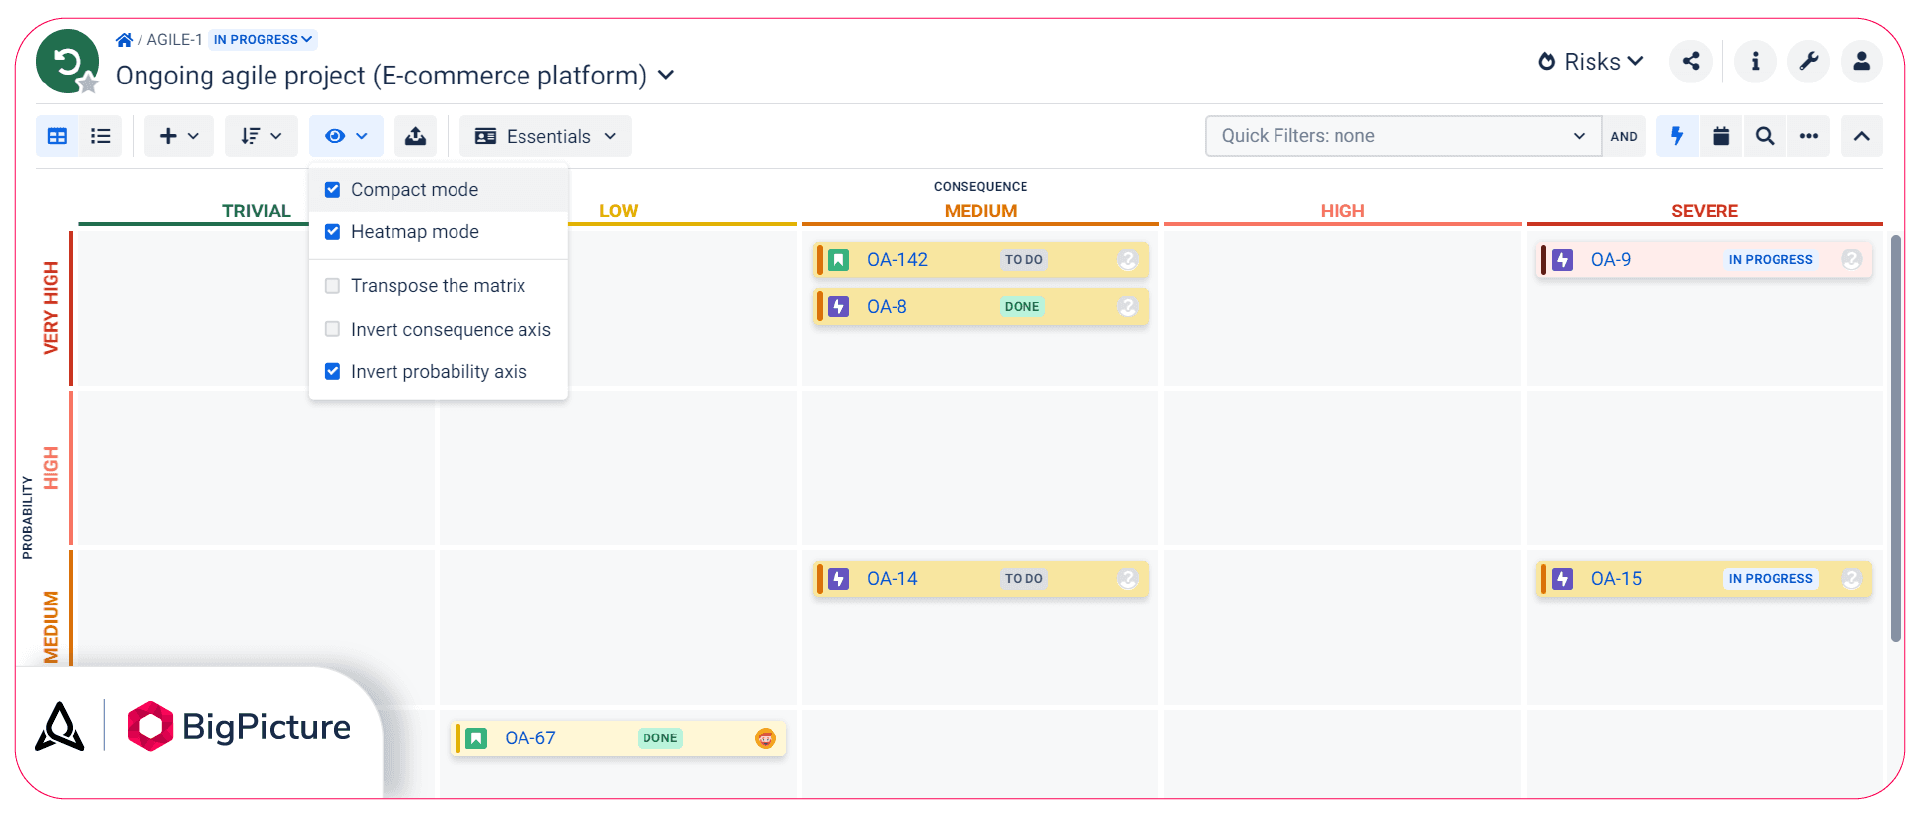Open the calendar icon in toolbar
Viewport: 1920px width, 820px height.
[x=1721, y=136]
